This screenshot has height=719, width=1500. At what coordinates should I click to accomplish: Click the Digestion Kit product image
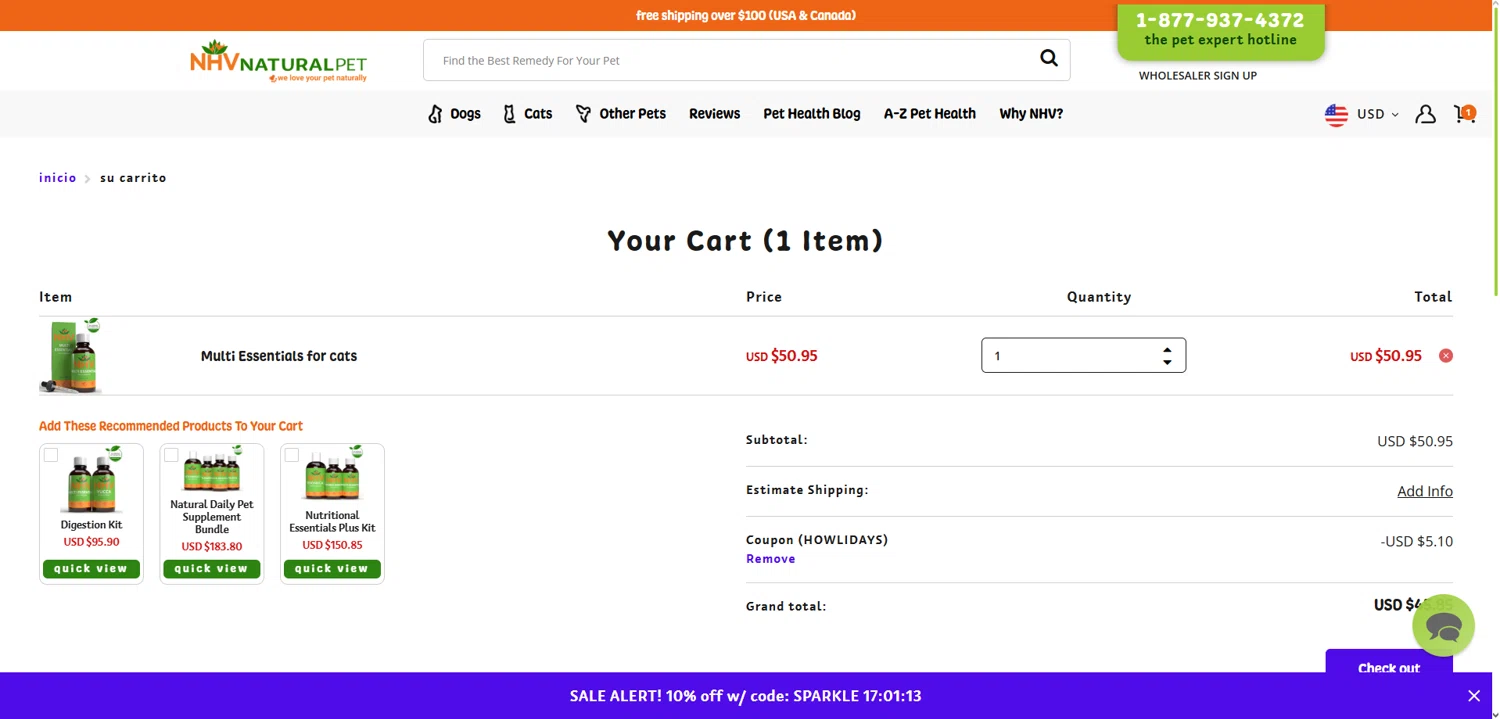tap(91, 482)
